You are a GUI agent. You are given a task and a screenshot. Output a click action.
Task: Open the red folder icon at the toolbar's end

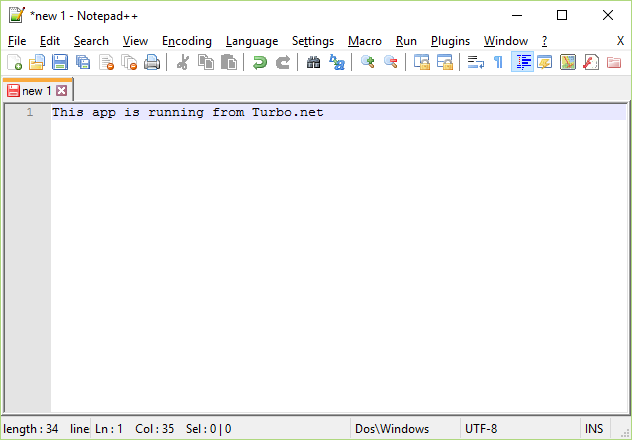coord(614,62)
